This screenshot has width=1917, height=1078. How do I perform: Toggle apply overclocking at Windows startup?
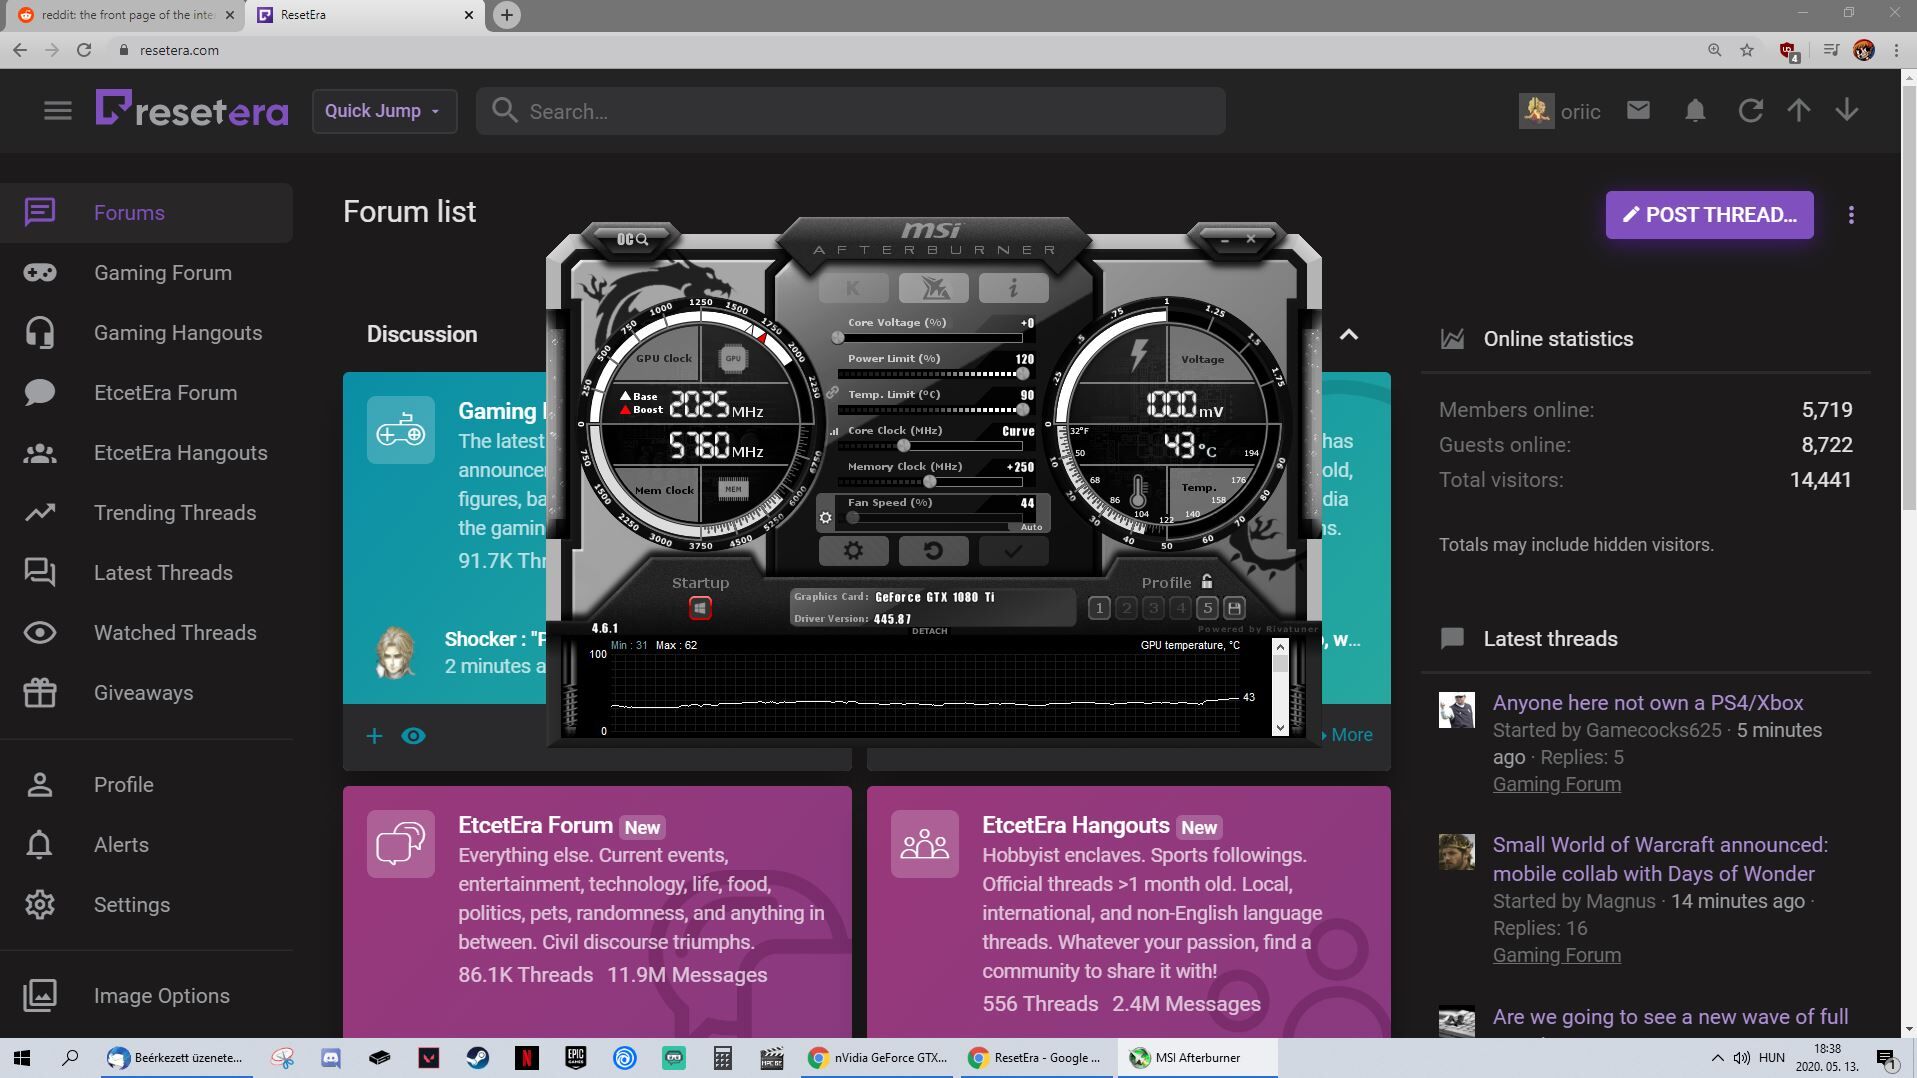click(700, 608)
